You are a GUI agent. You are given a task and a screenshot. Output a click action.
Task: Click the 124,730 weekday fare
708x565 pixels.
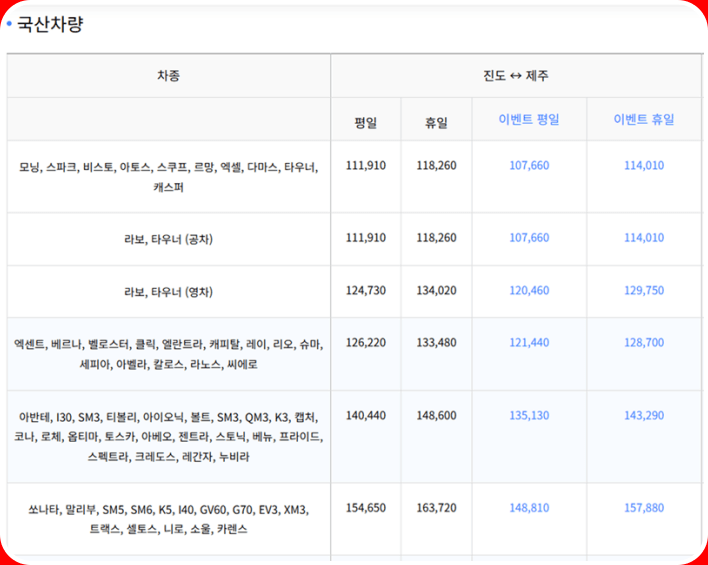click(x=366, y=290)
